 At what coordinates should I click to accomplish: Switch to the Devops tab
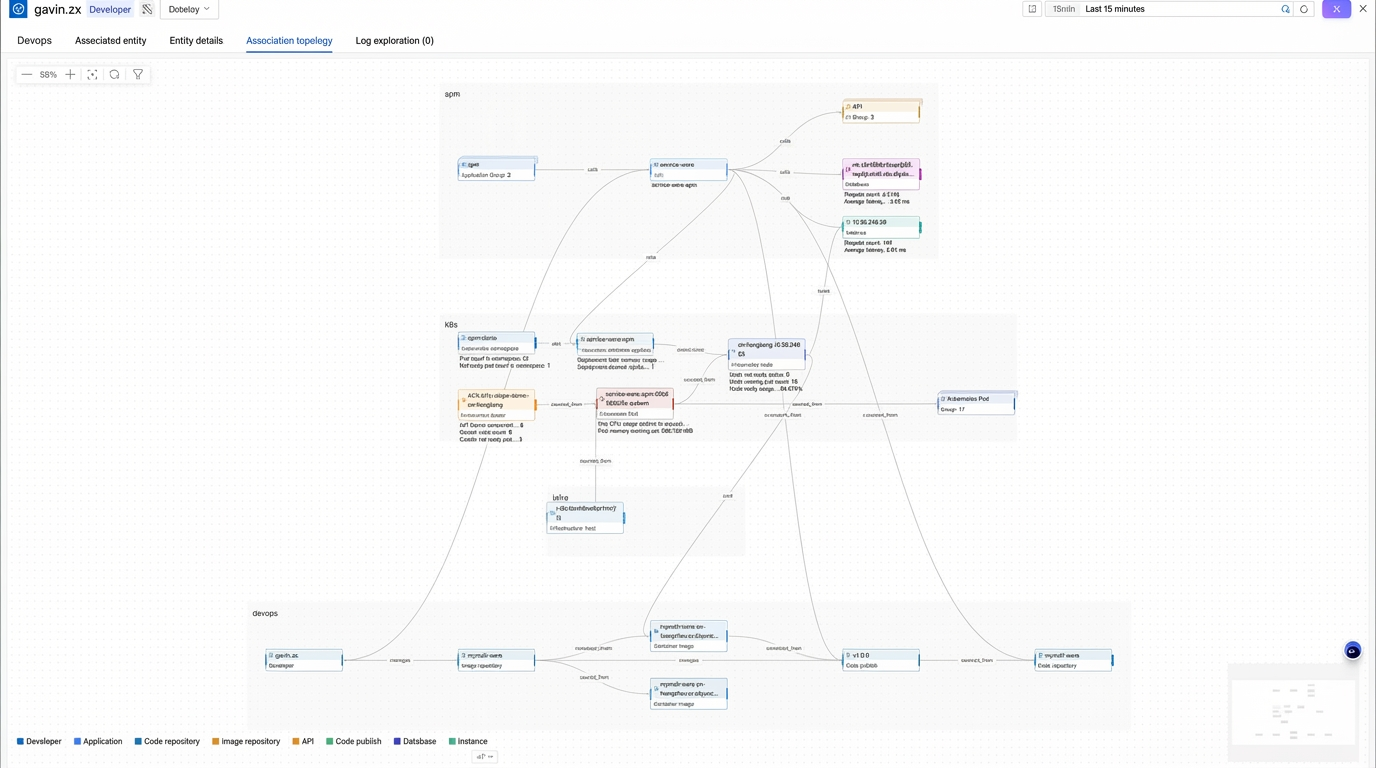pos(34,41)
